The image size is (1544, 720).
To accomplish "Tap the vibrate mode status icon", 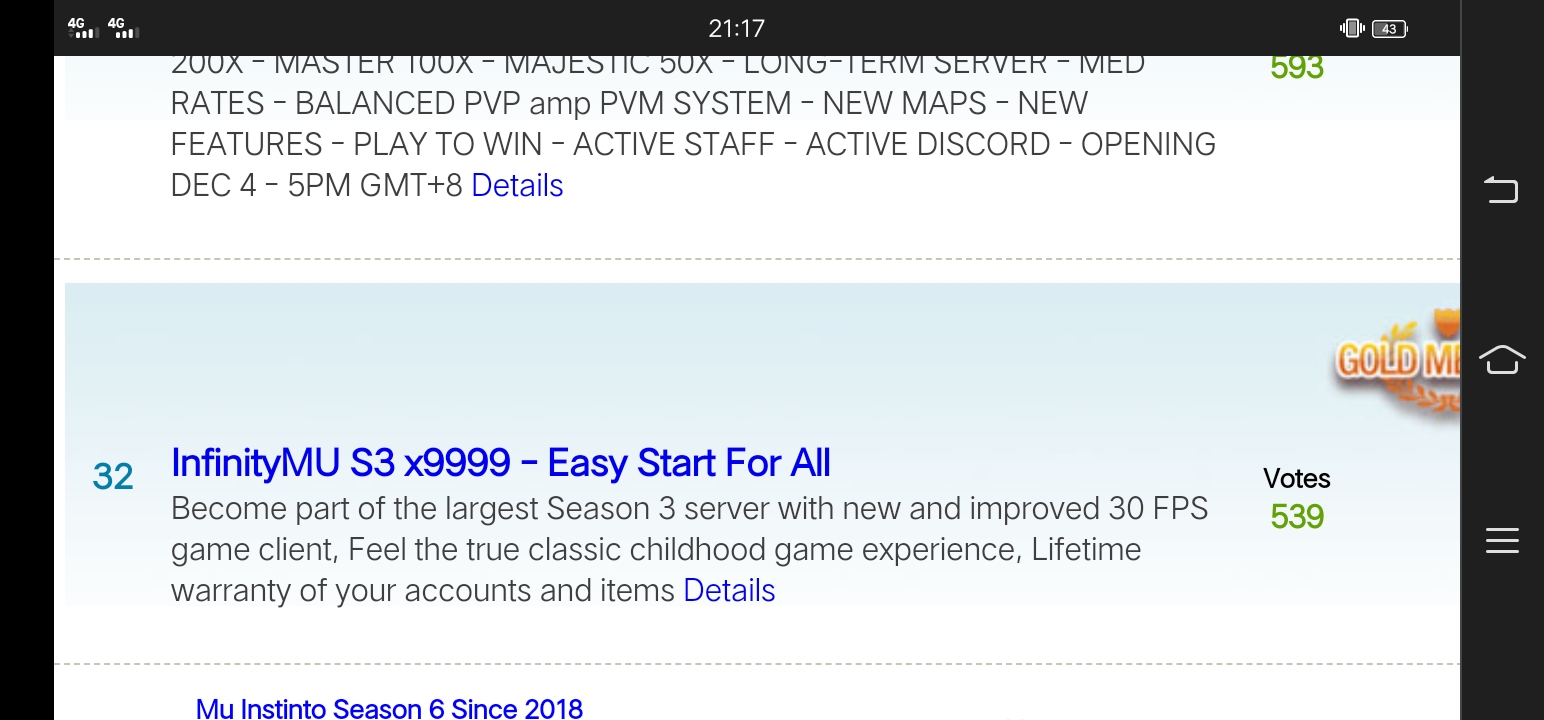I will [1352, 28].
